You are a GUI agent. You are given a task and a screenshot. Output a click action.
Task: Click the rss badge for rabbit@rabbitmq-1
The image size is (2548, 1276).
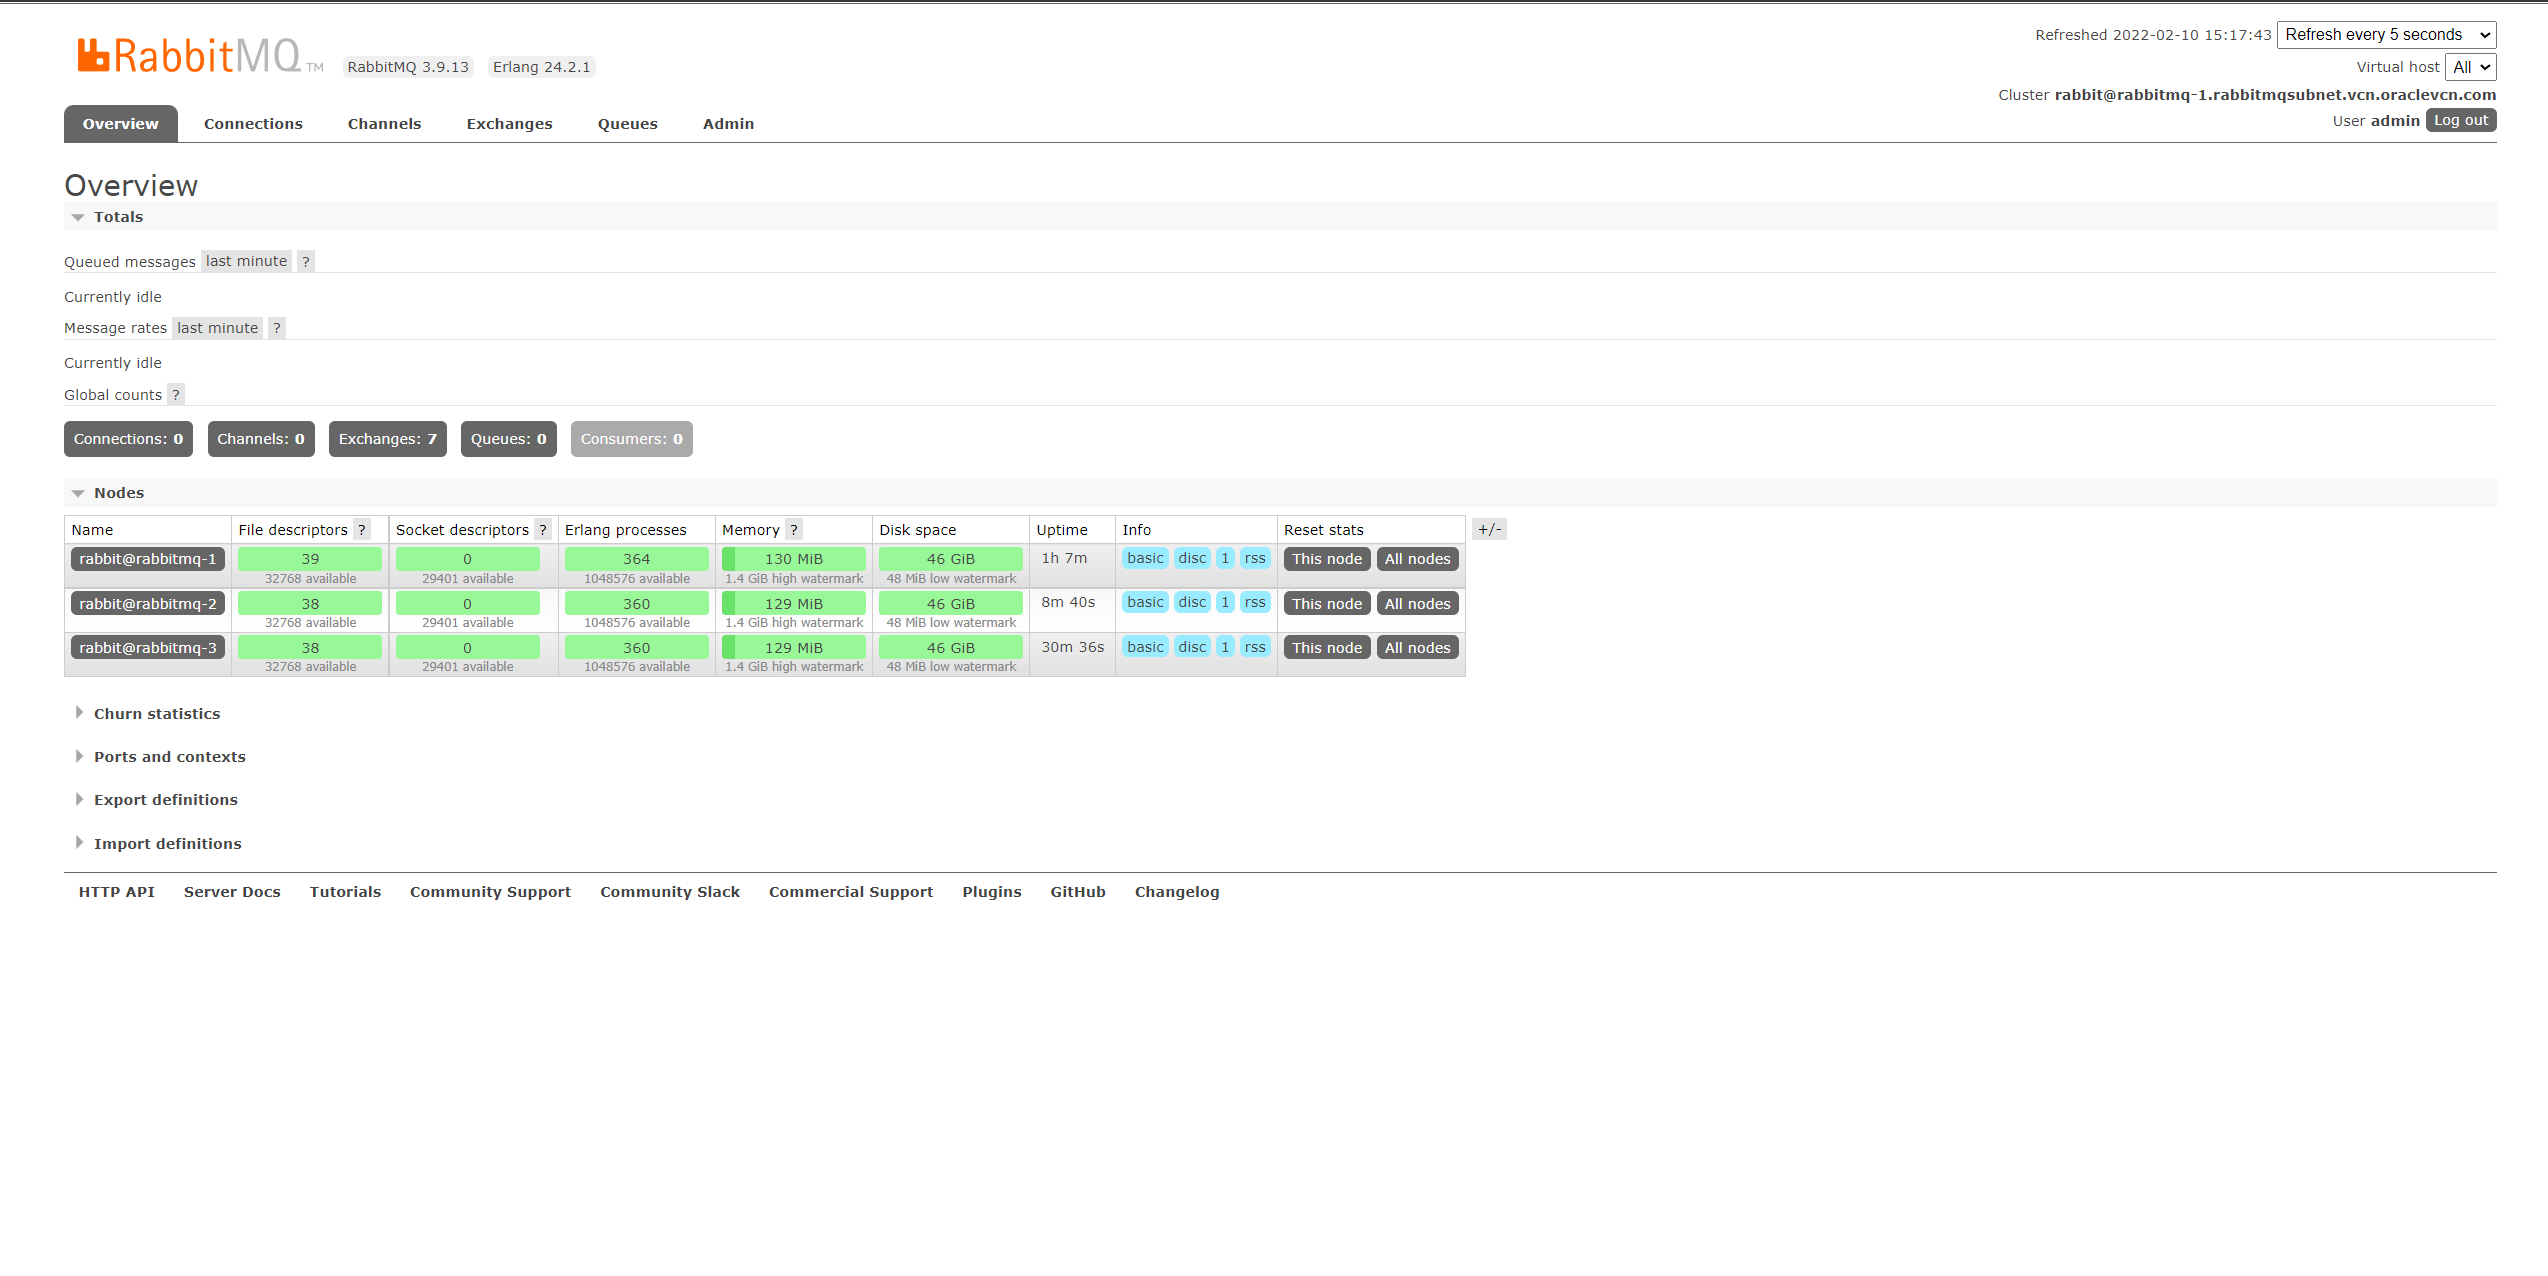(1254, 558)
